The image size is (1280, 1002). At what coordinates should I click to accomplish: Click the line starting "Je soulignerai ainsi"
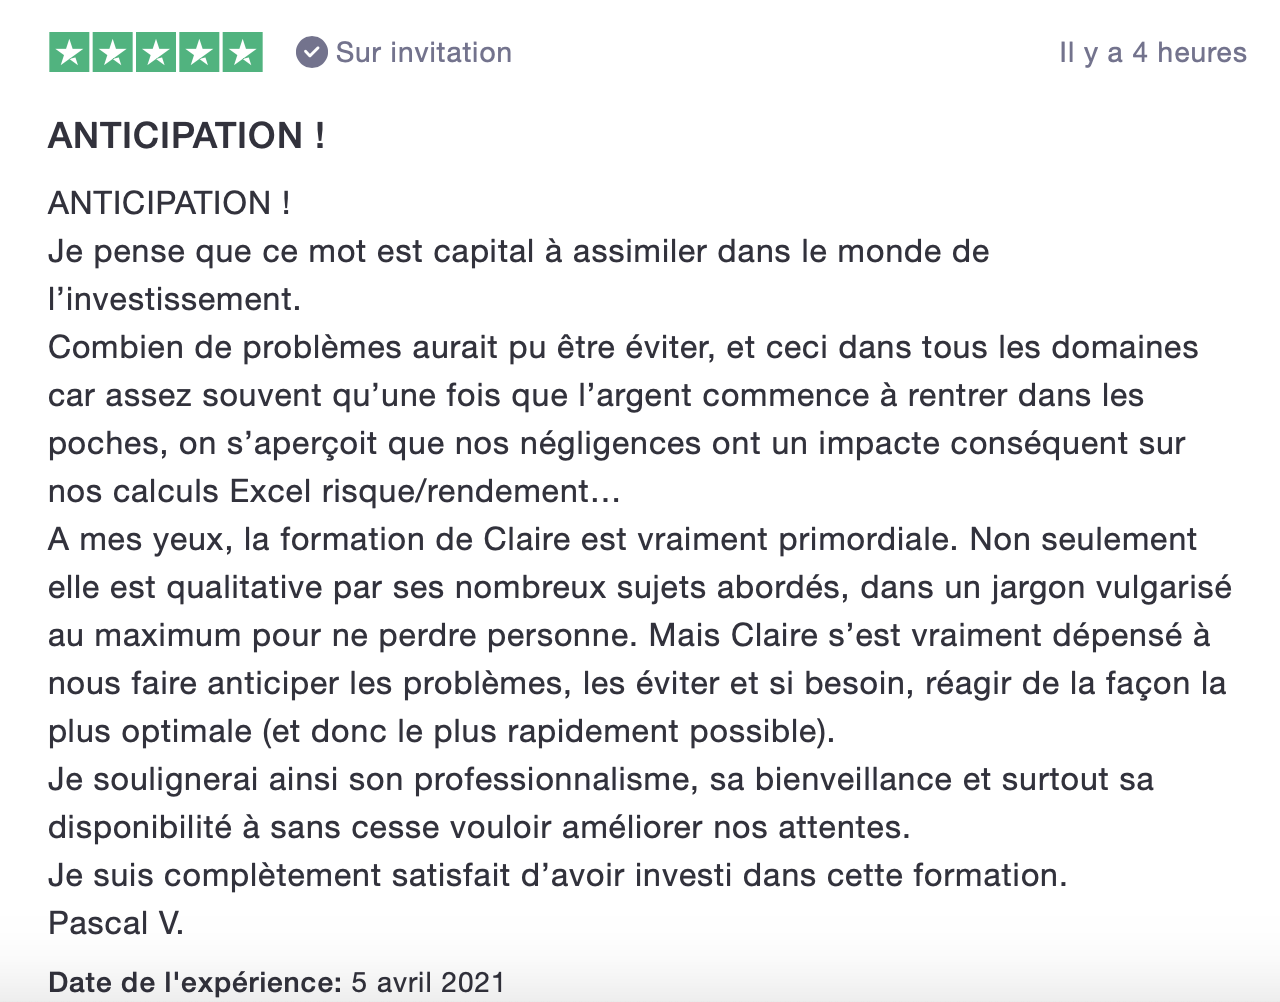pyautogui.click(x=600, y=779)
